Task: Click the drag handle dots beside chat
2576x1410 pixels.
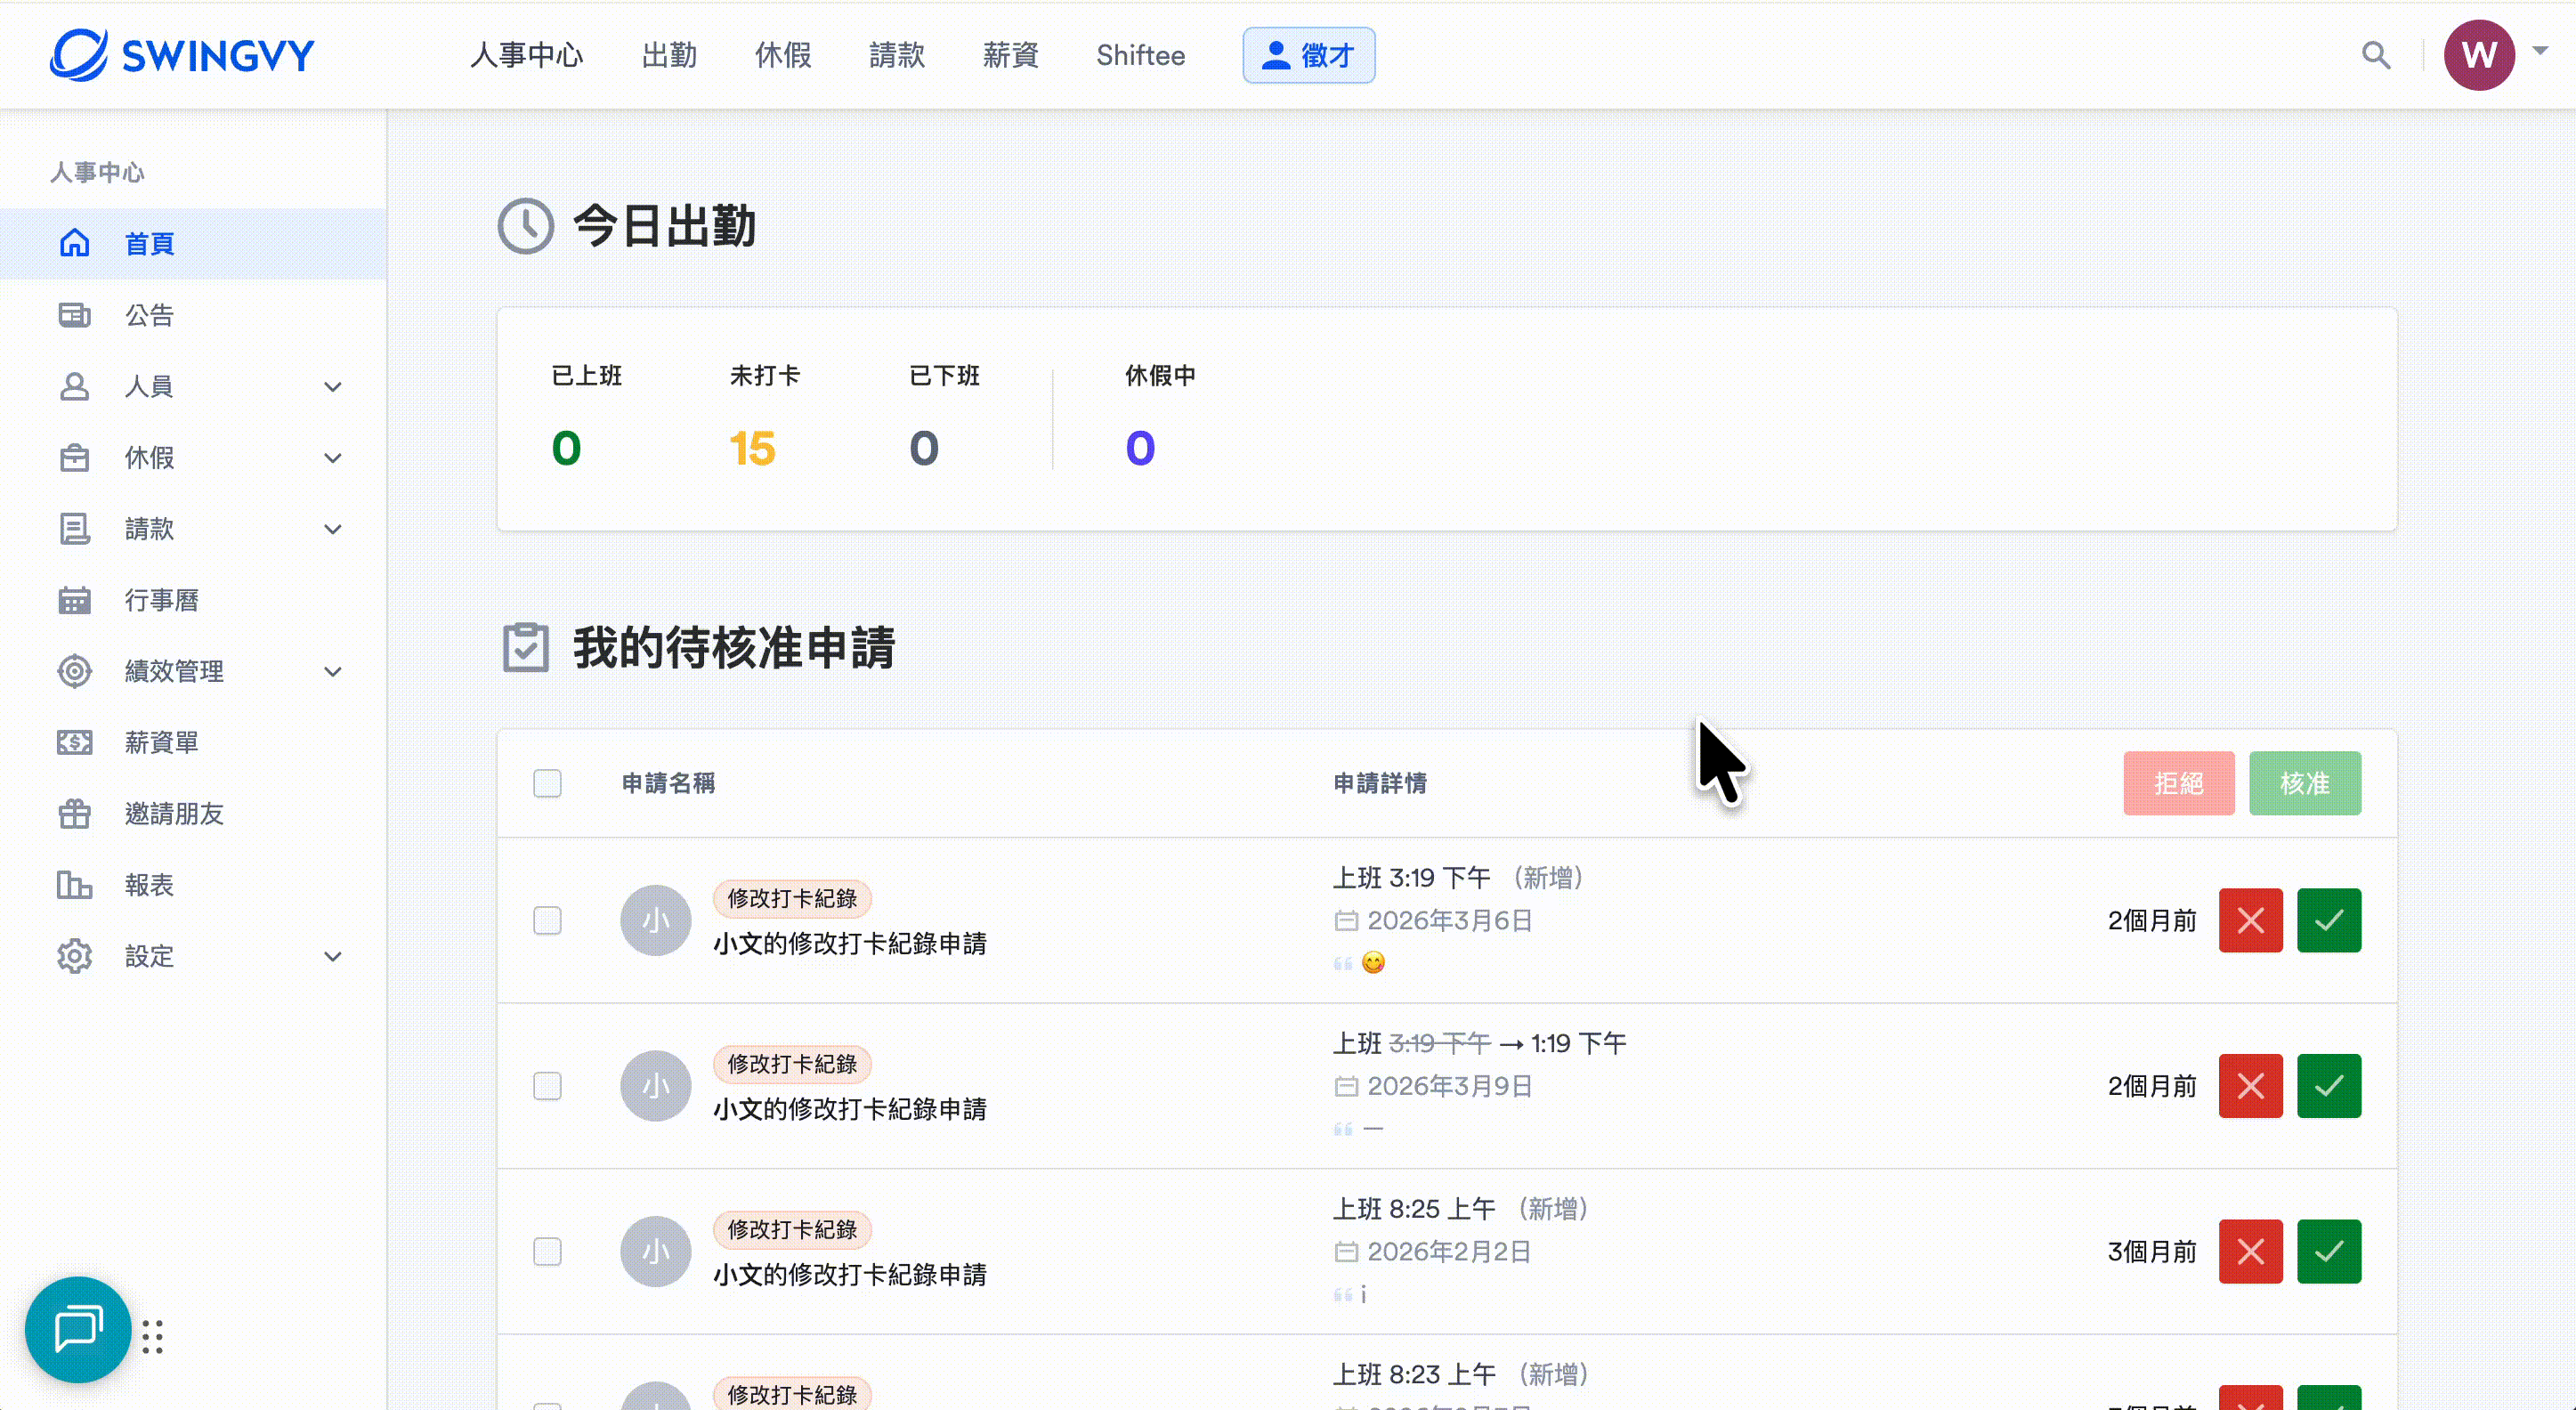Action: [x=152, y=1337]
